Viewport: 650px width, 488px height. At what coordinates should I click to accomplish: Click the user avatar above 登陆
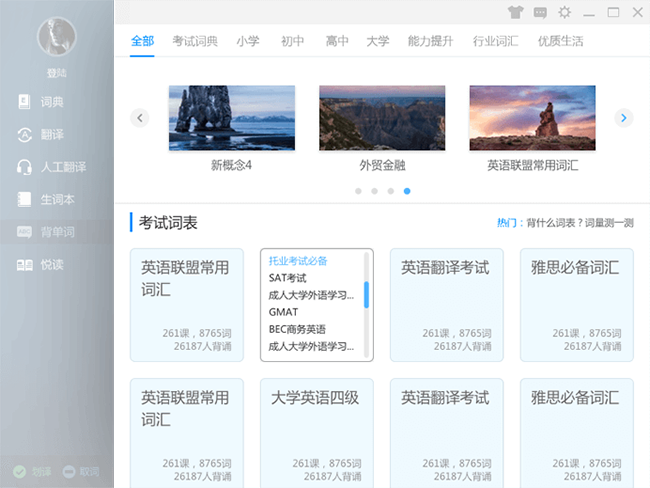tap(56, 37)
